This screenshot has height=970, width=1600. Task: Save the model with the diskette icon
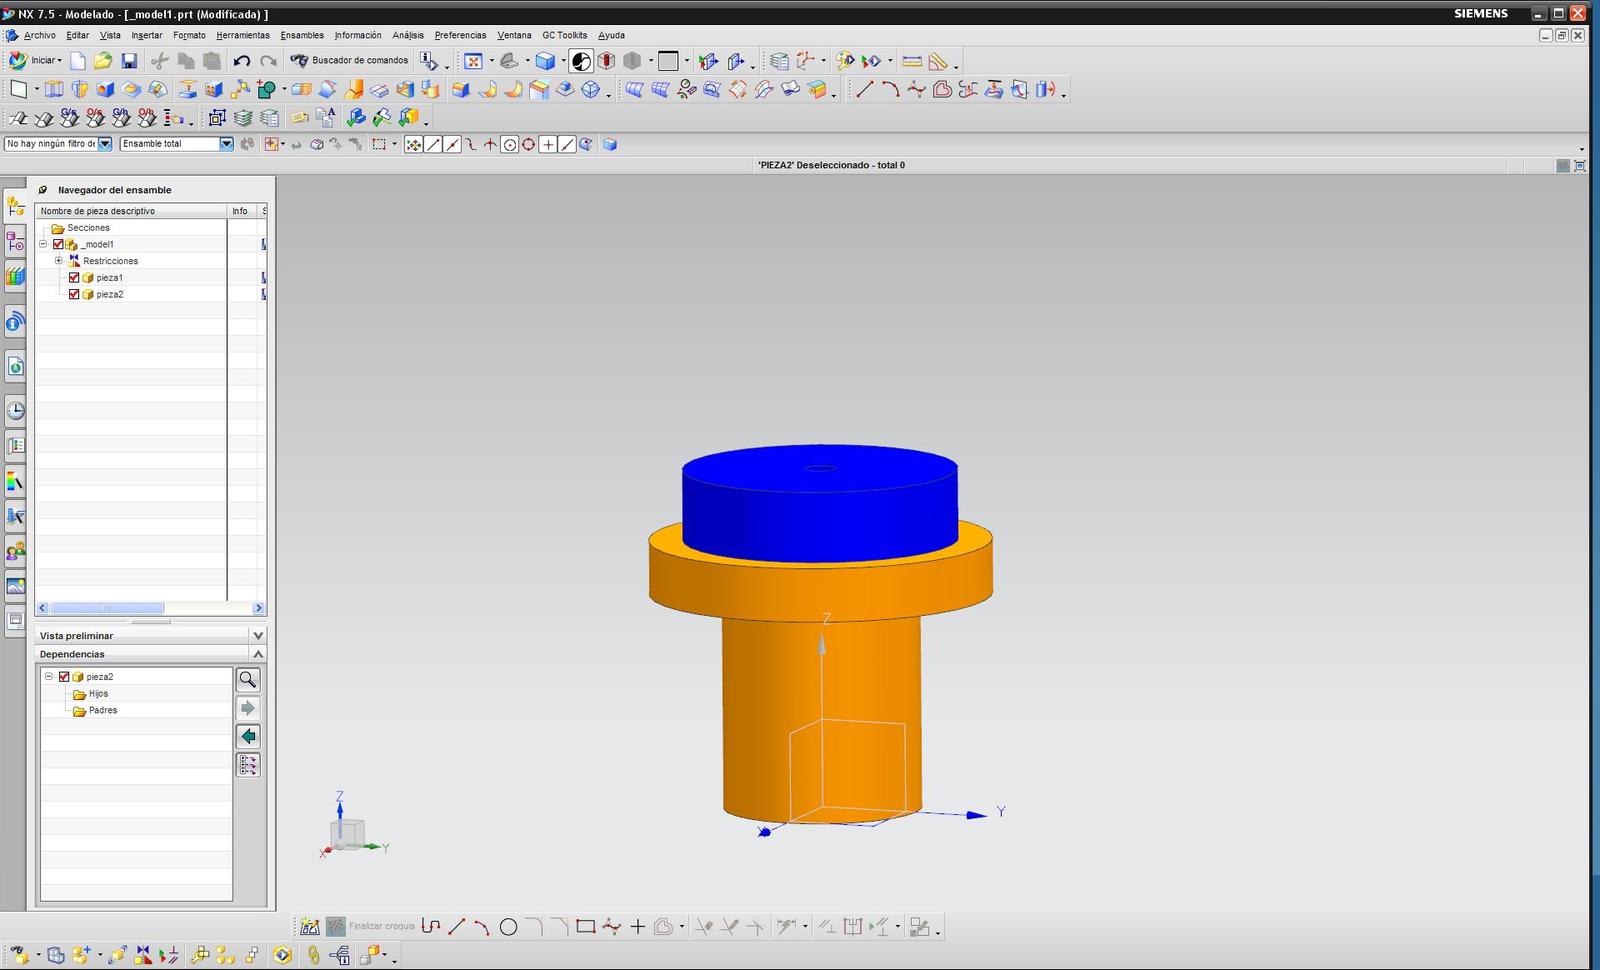129,61
